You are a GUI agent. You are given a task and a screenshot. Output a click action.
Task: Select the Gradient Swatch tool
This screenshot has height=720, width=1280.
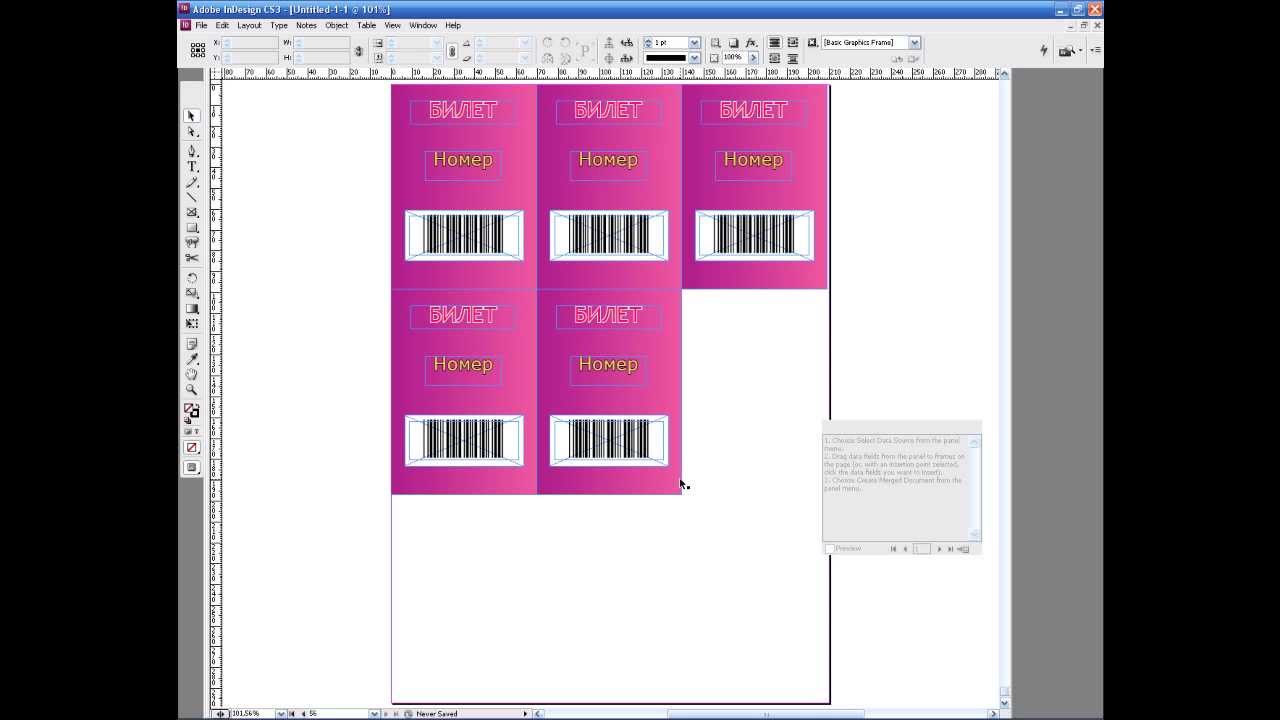pyautogui.click(x=191, y=308)
